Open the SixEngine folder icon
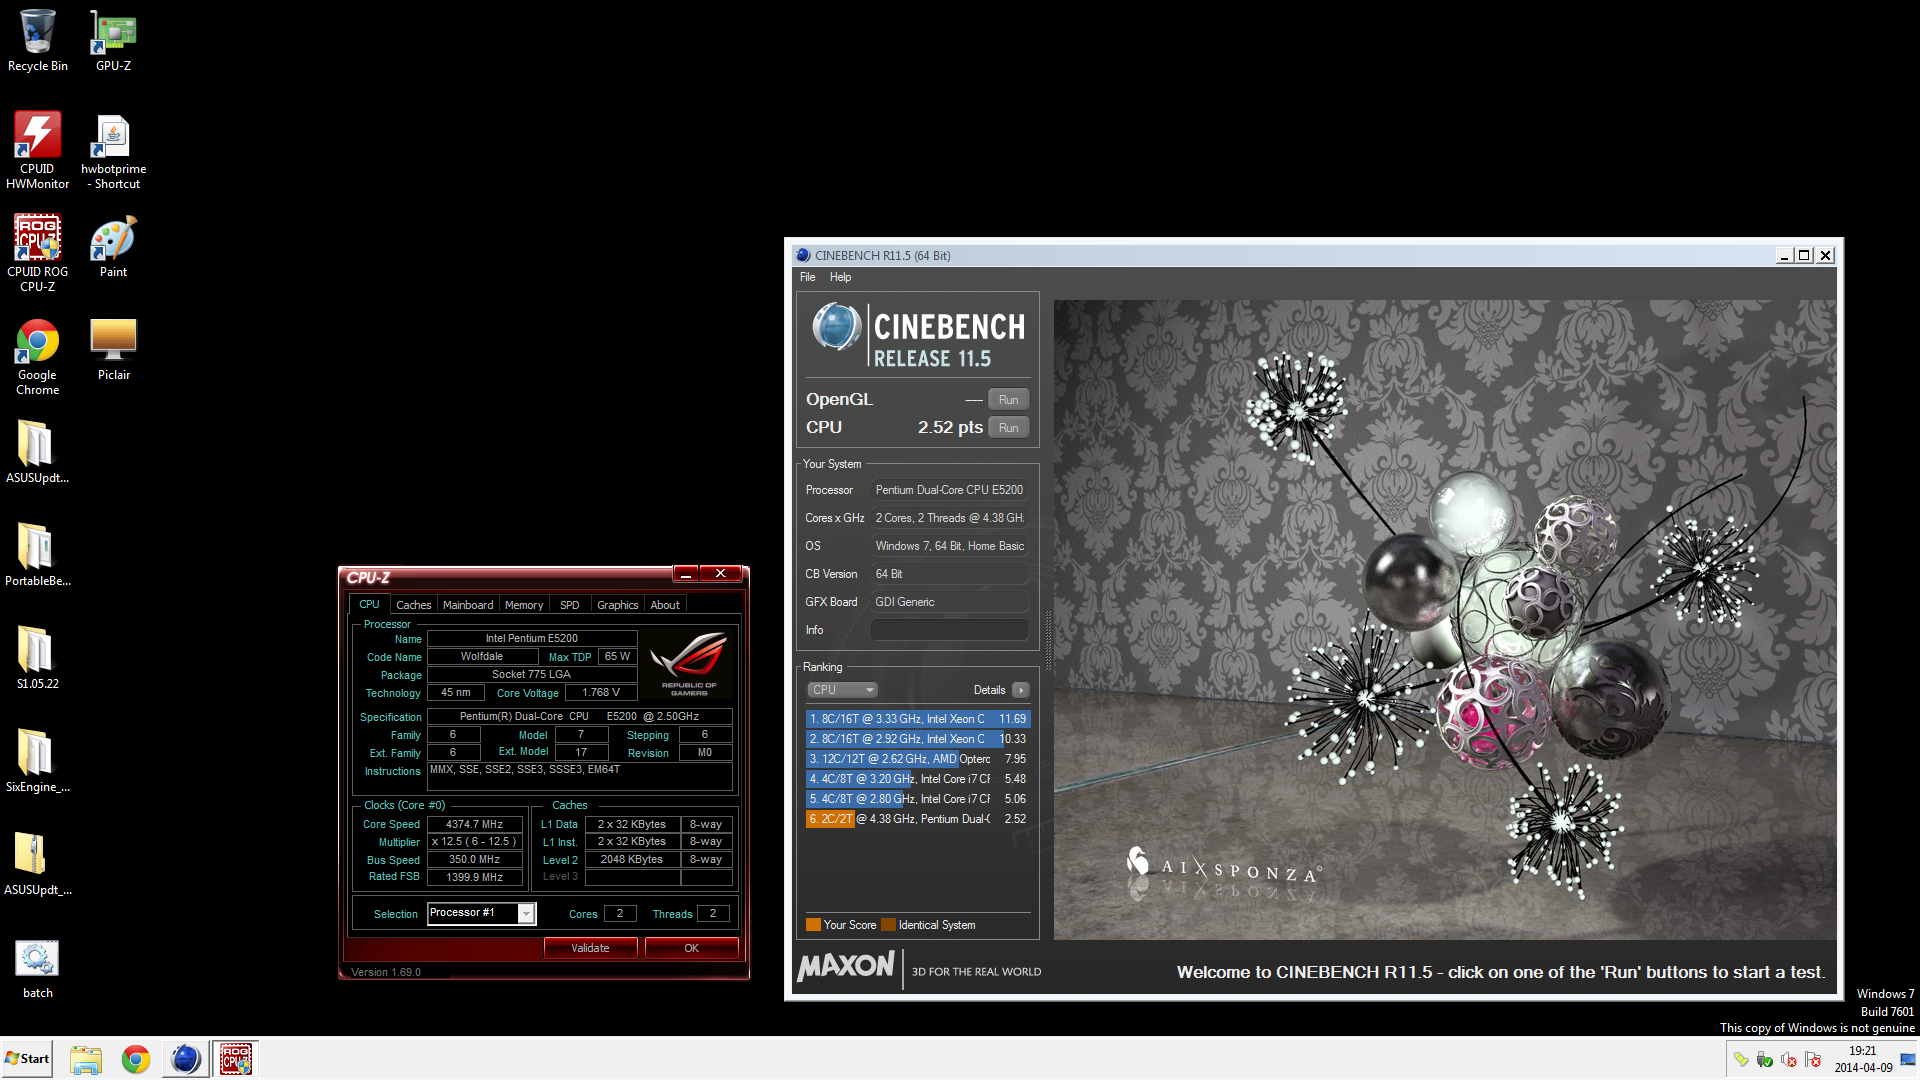The height and width of the screenshot is (1080, 1920). coord(38,761)
